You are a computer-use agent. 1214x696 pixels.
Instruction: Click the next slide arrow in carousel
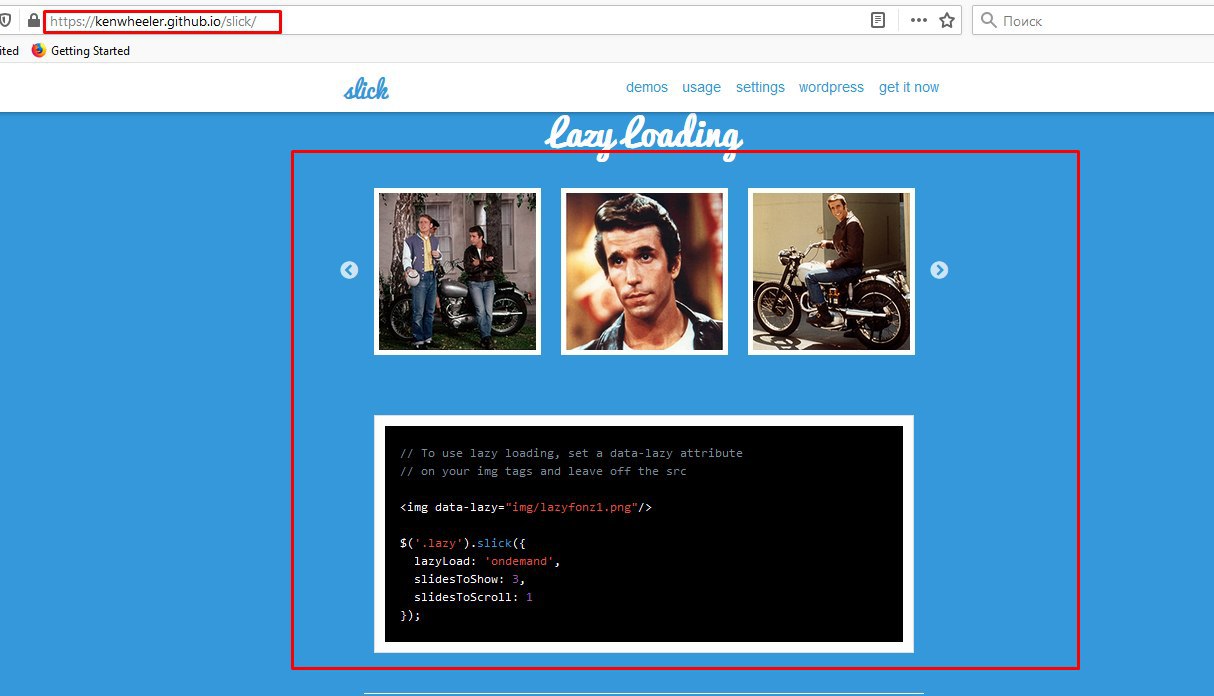tap(939, 270)
